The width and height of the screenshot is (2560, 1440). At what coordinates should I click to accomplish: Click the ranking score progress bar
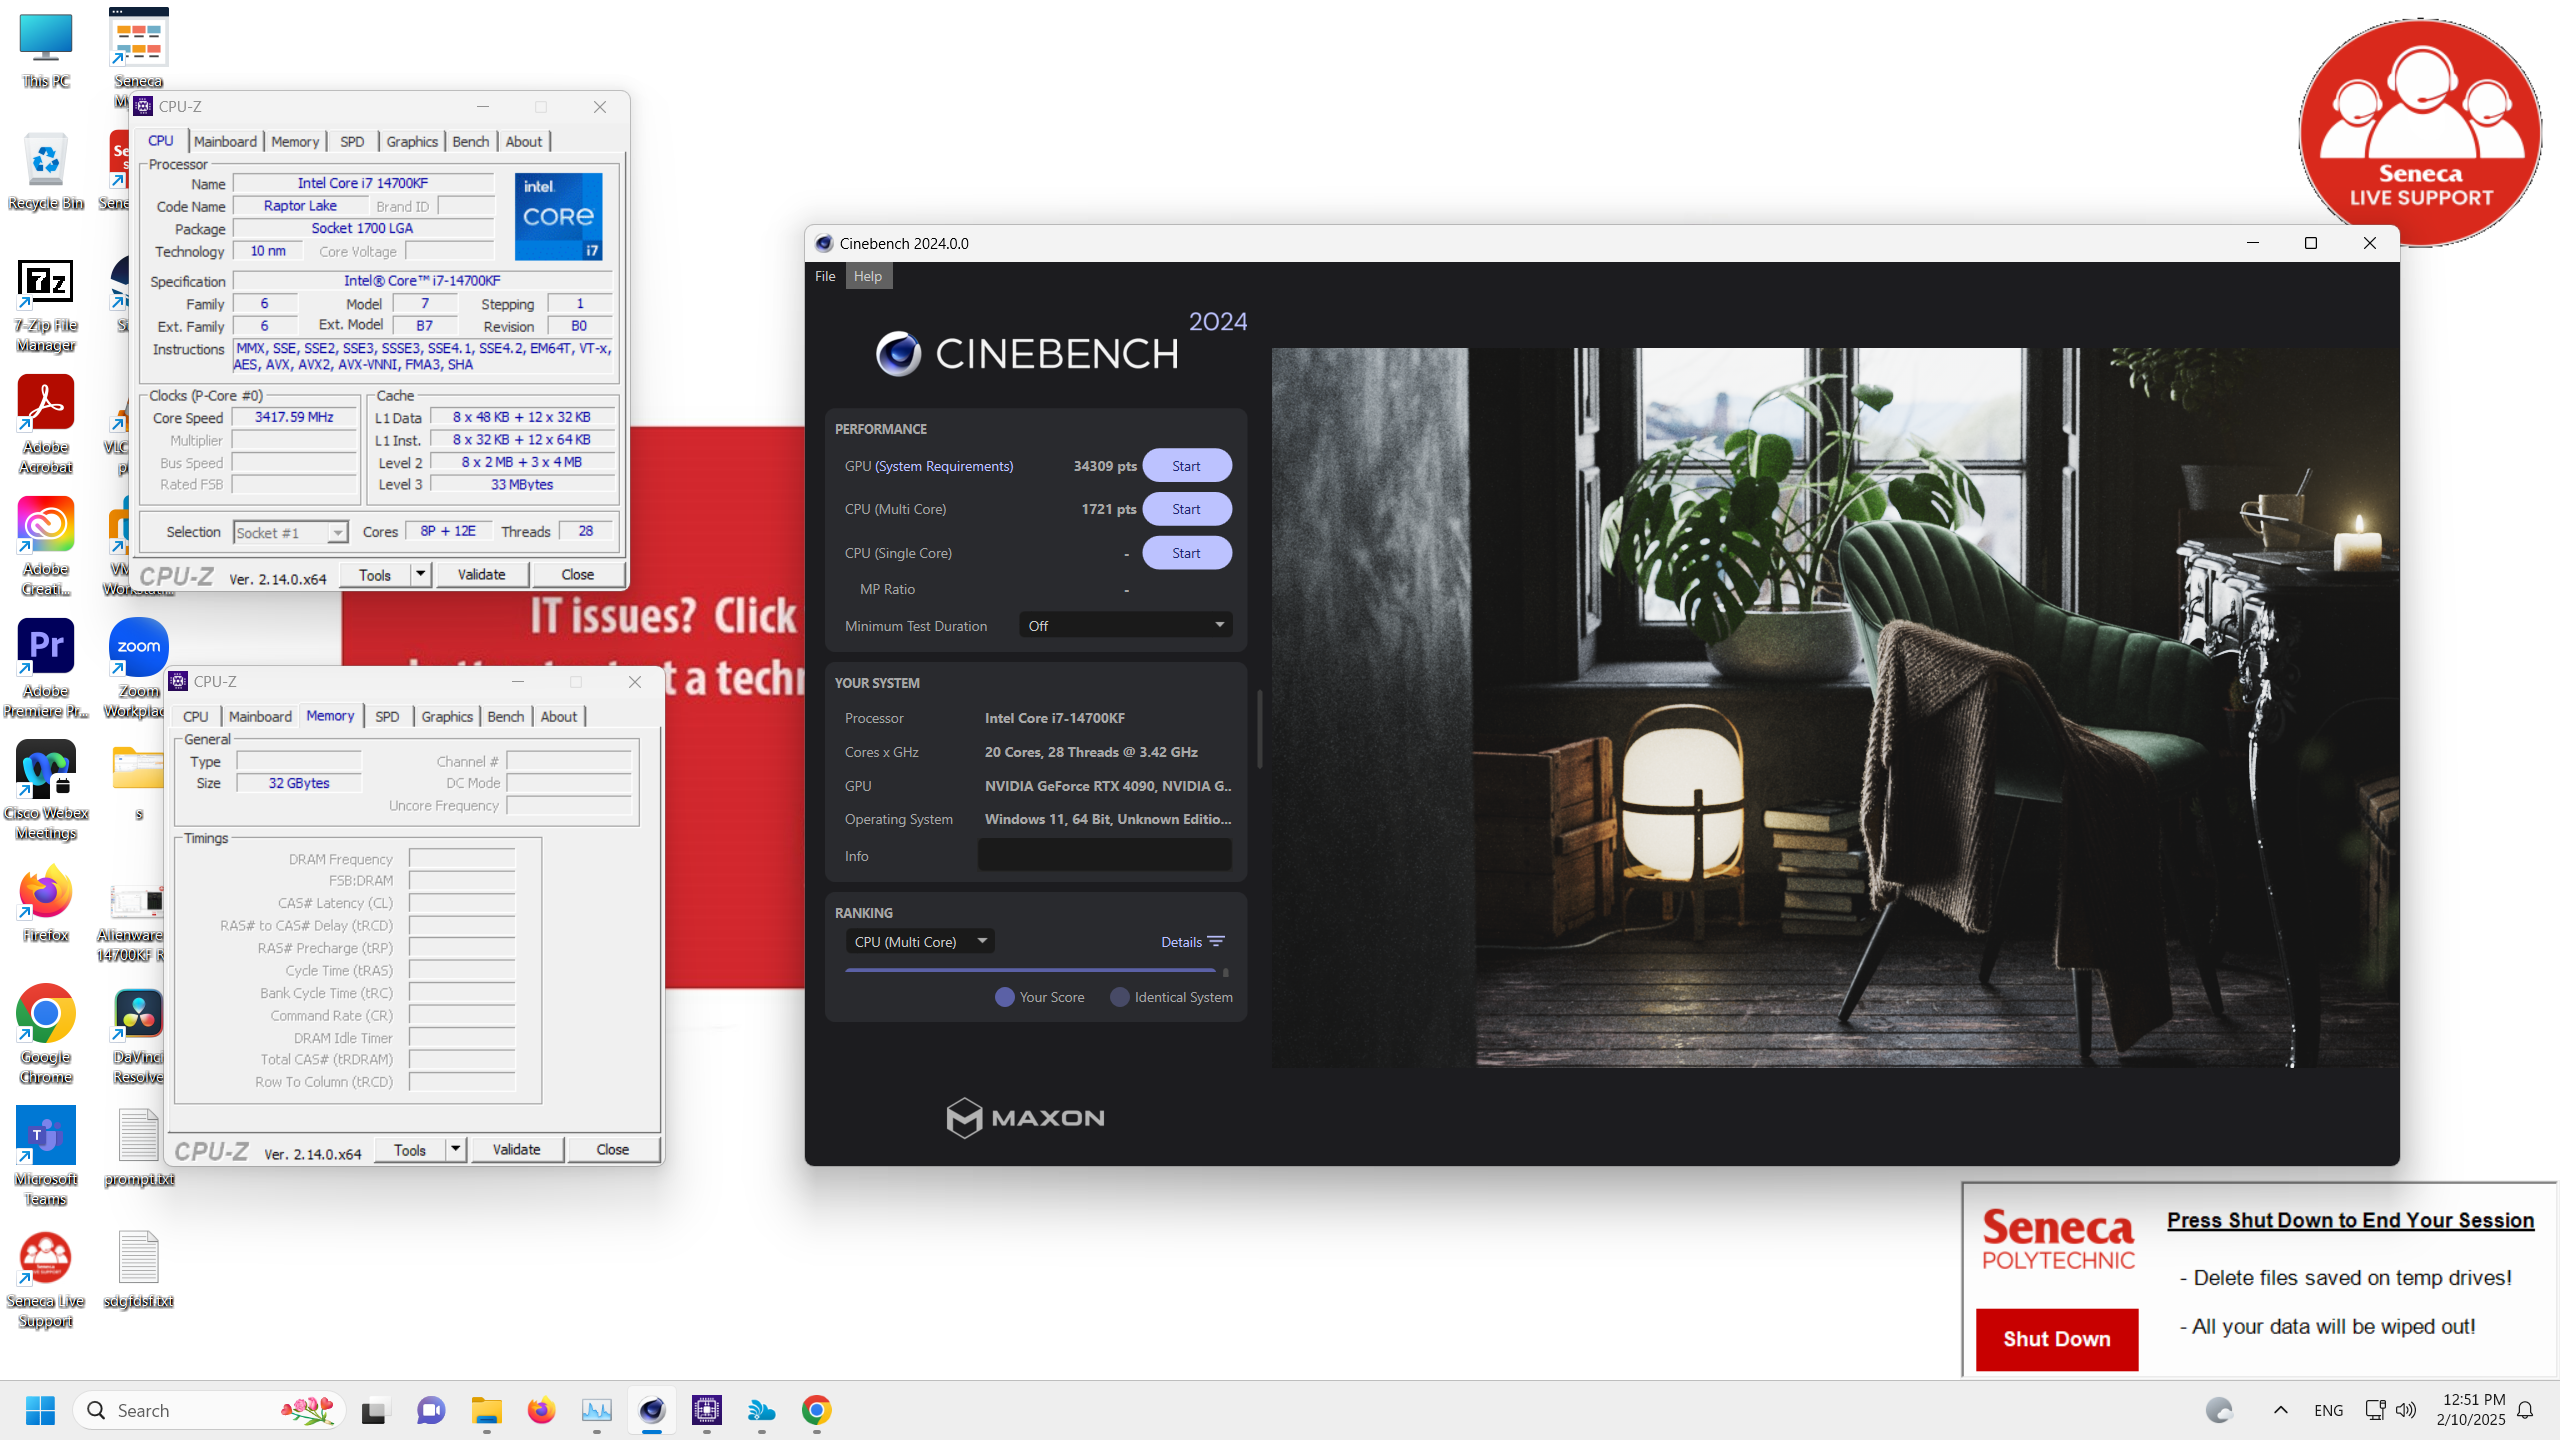1030,970
